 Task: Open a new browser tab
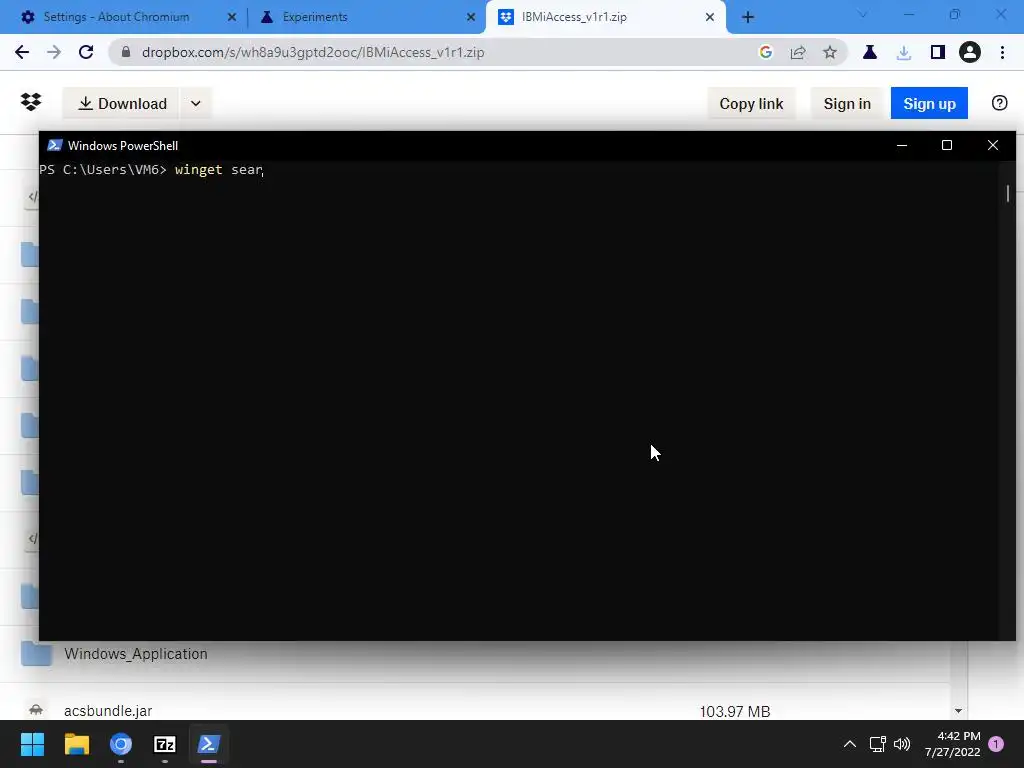click(748, 17)
